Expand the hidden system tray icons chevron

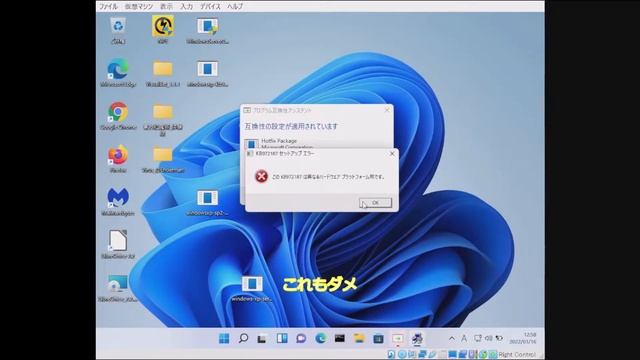(452, 338)
